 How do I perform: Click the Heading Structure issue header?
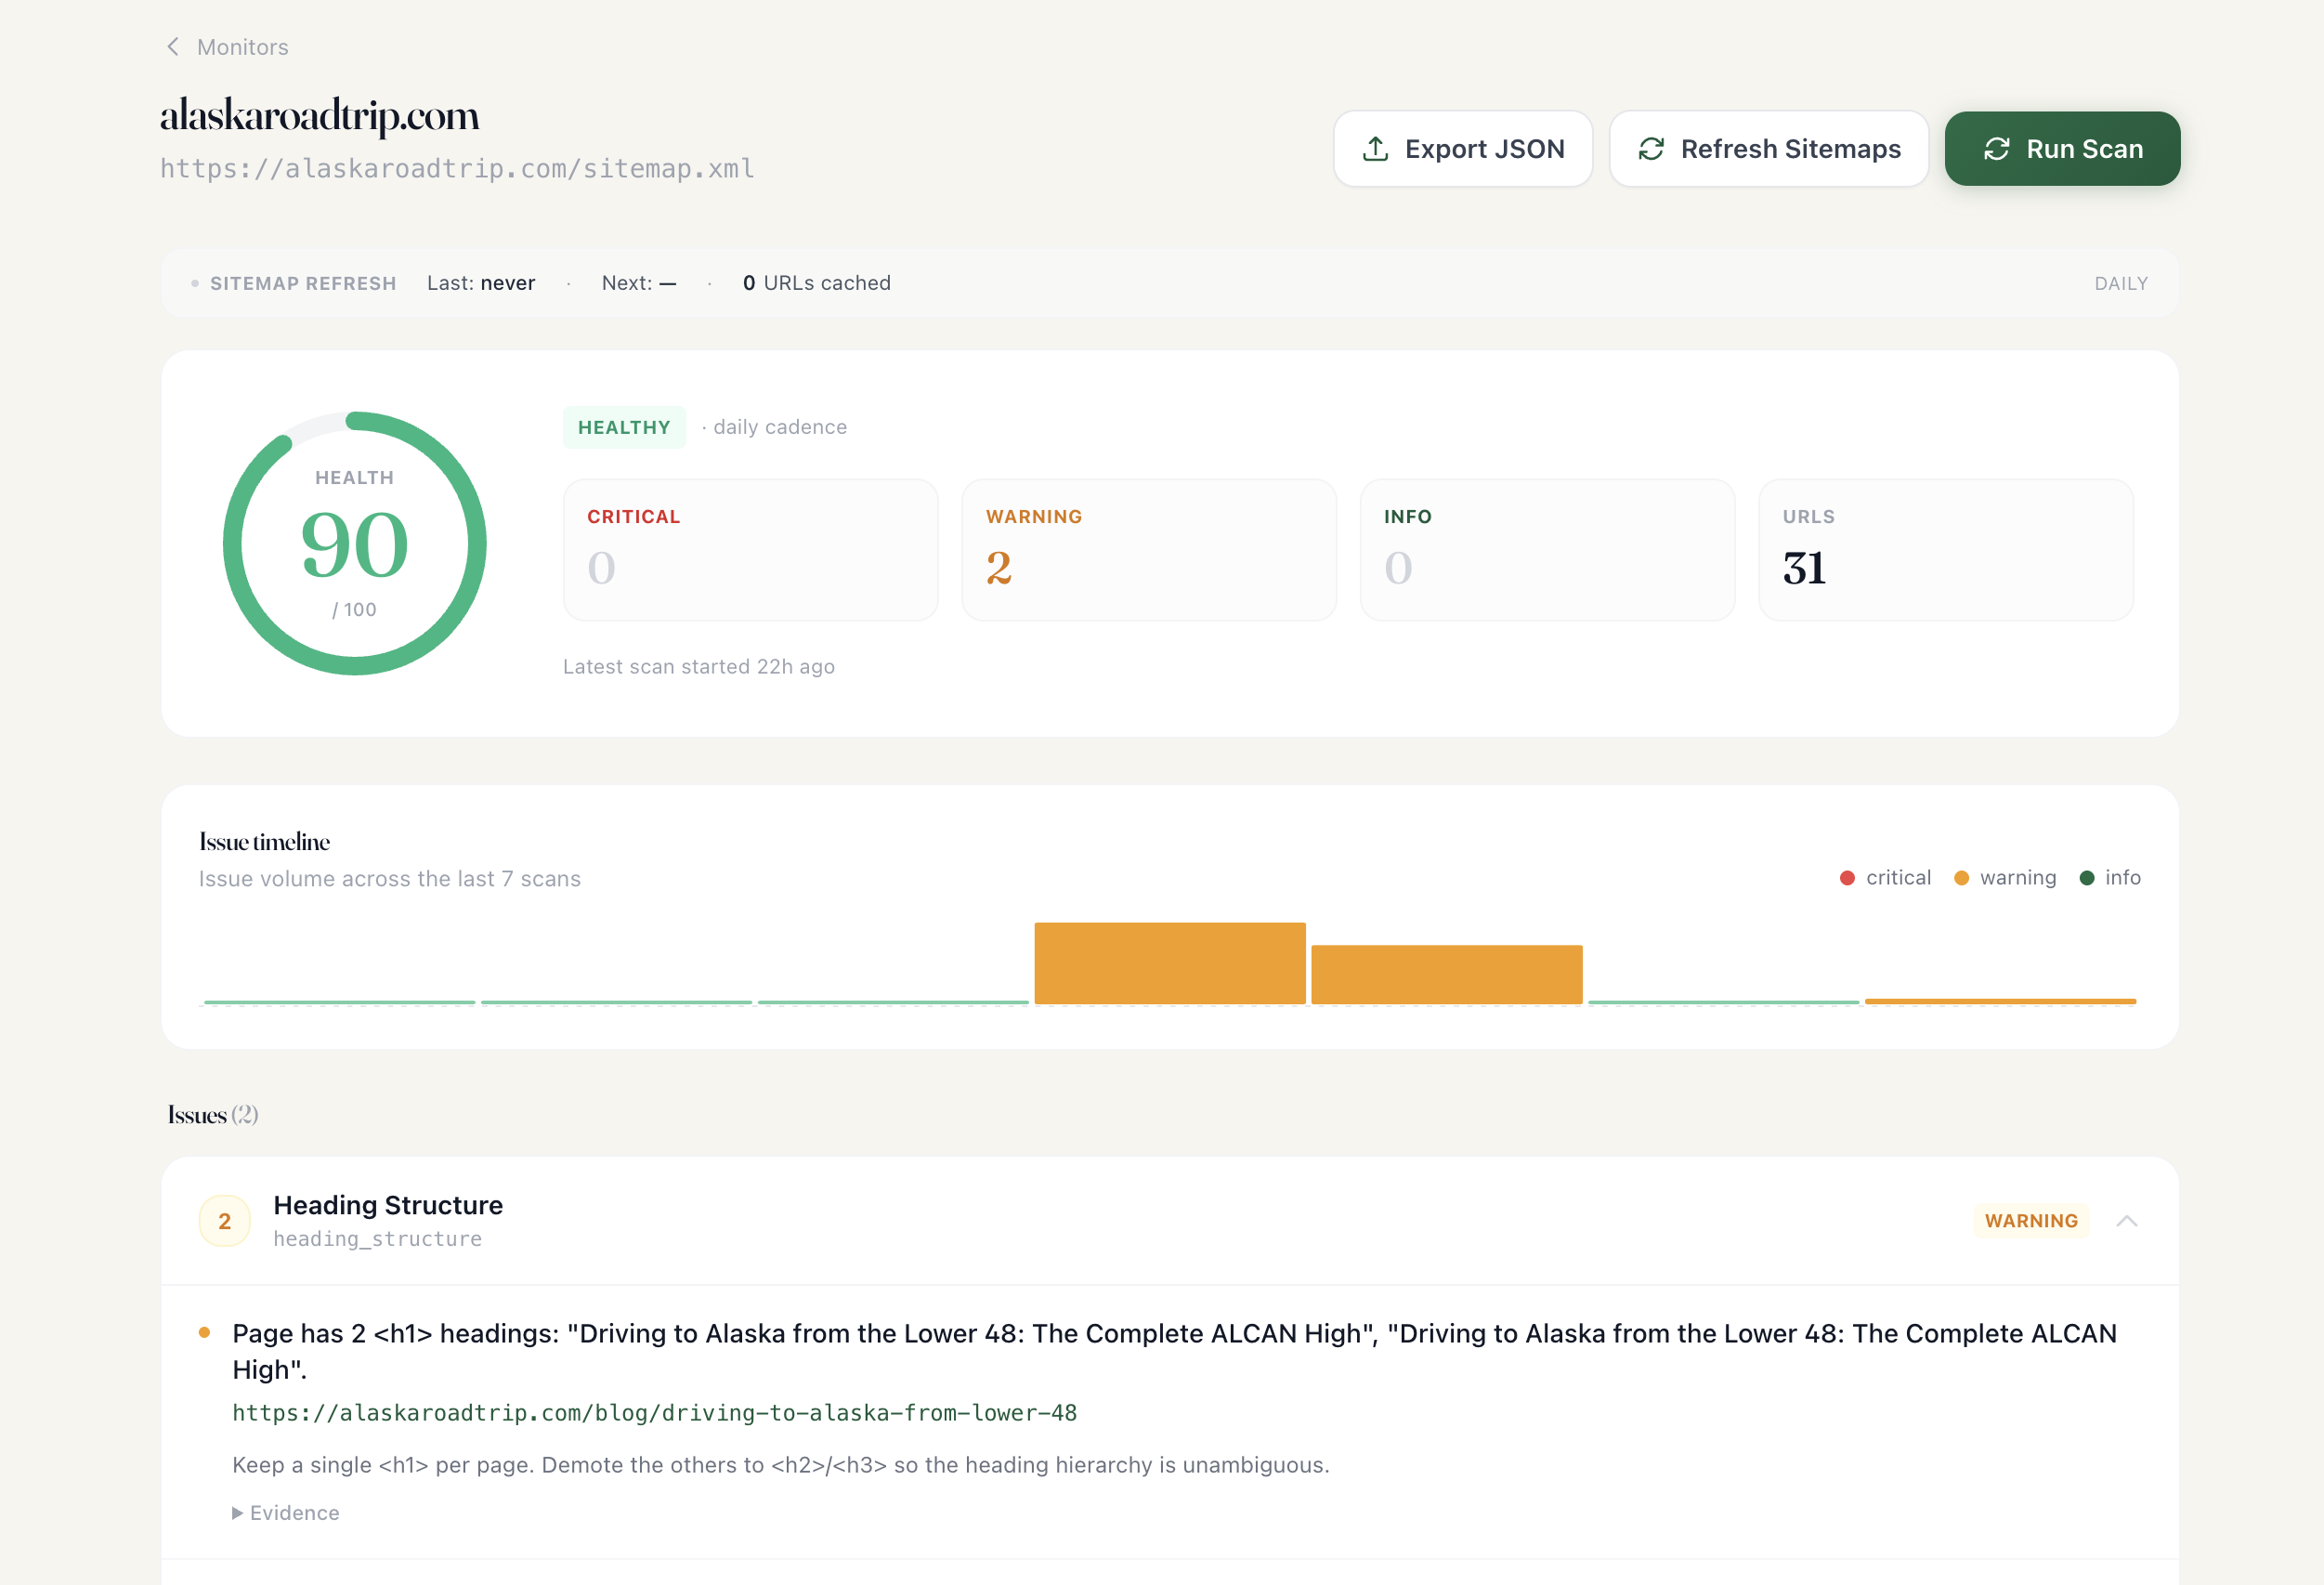[388, 1205]
